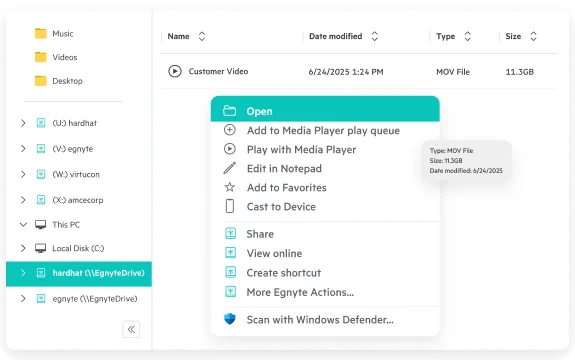Expand the (W:) virtucon drive node
The image size is (575, 360).
pyautogui.click(x=23, y=174)
